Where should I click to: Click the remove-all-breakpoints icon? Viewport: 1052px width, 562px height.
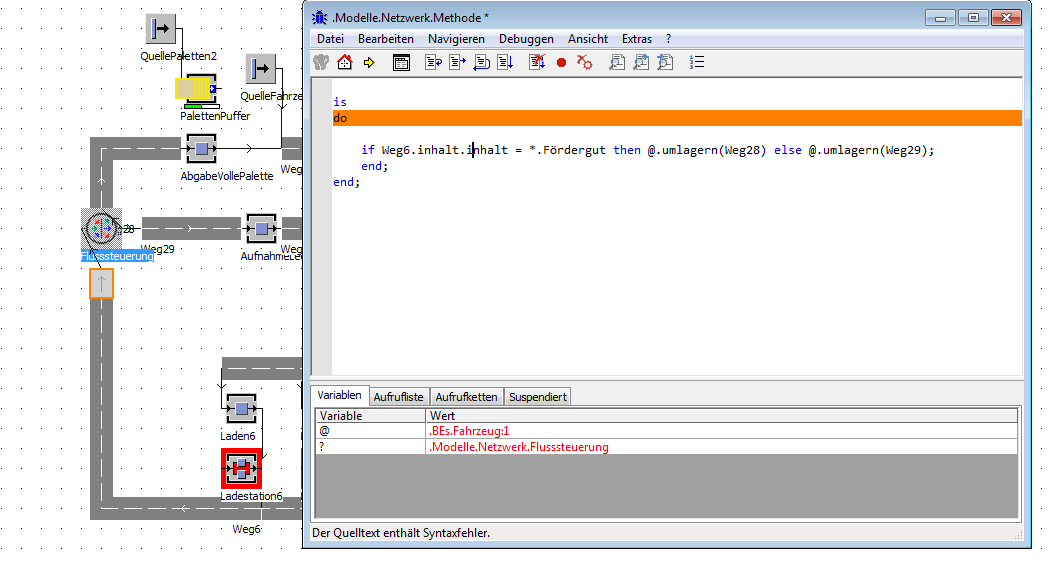pyautogui.click(x=584, y=62)
